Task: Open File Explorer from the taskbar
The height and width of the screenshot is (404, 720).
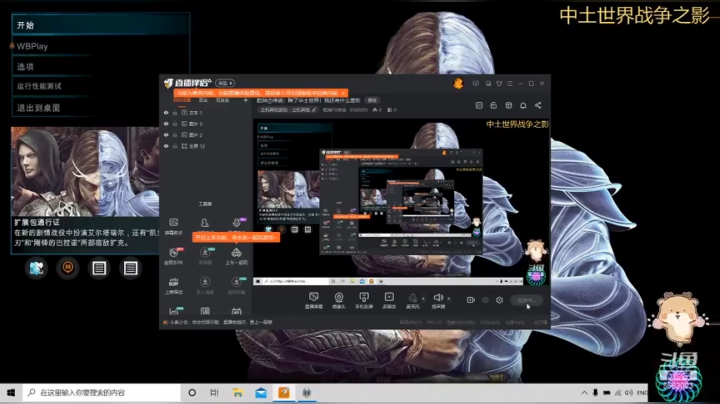Action: 237,393
